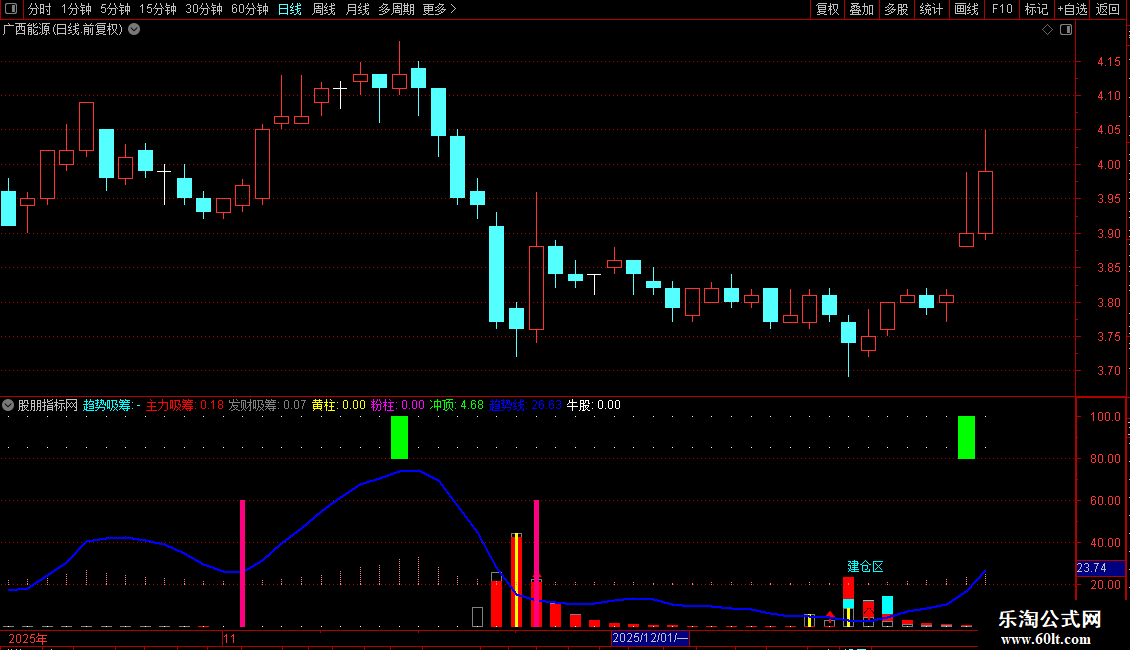Click the 100.0 indicator axis label
The image size is (1130, 650).
(1105, 417)
